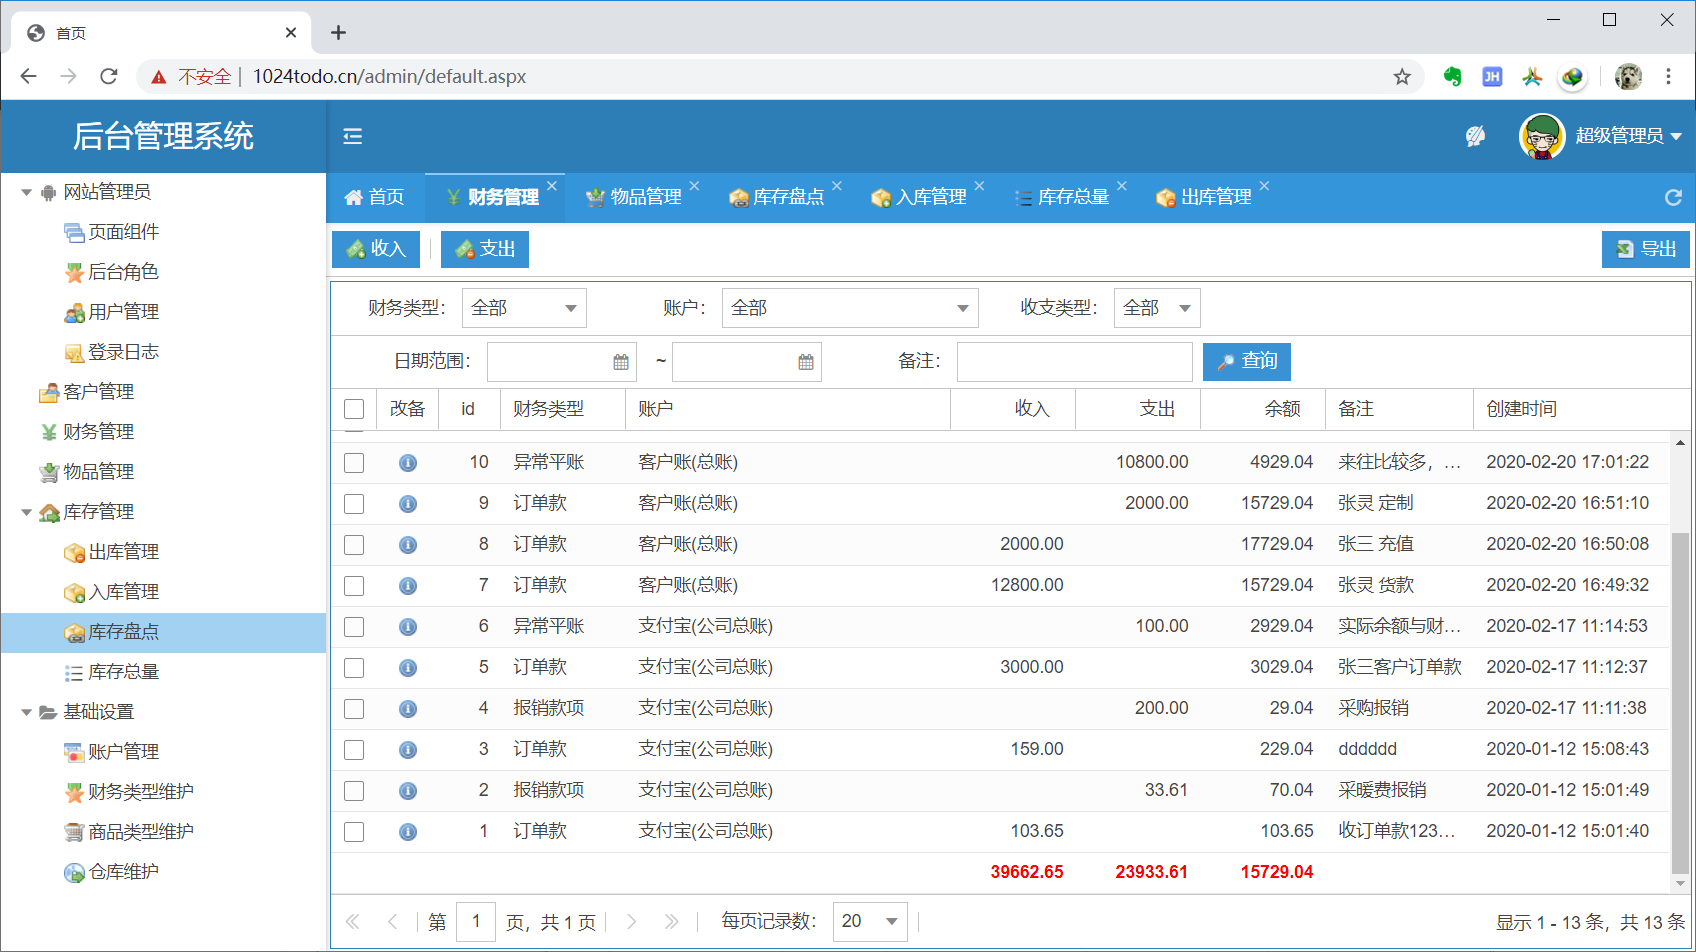The width and height of the screenshot is (1696, 952).
Task: Check the row with id 7
Action: coord(354,586)
